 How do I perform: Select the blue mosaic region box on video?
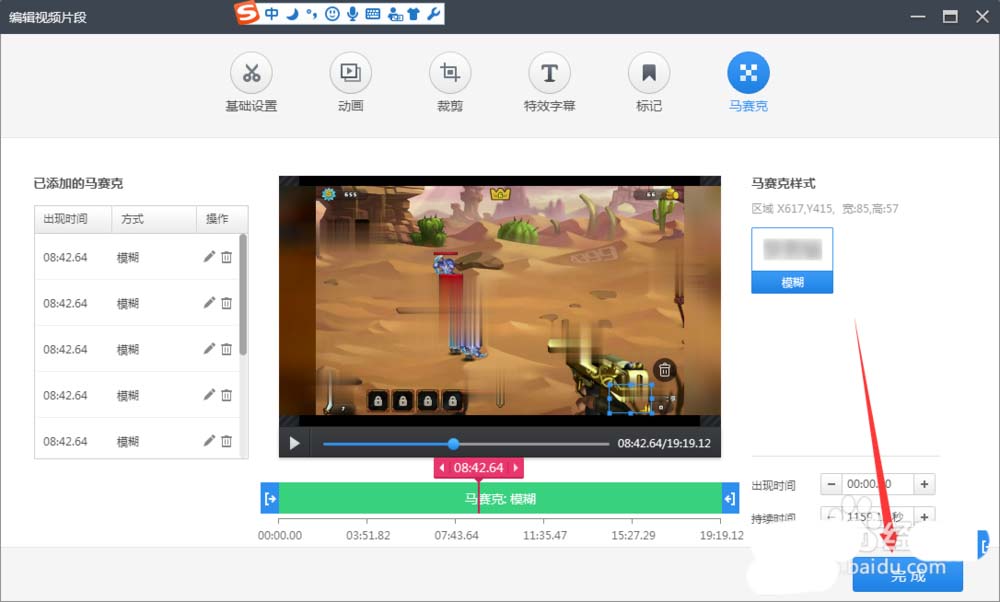coord(631,399)
